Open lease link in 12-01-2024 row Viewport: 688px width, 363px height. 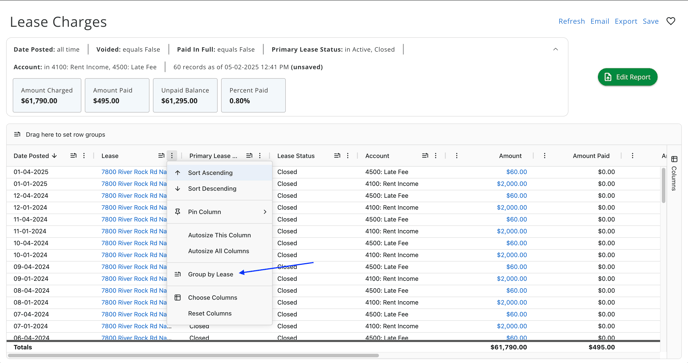point(134,207)
